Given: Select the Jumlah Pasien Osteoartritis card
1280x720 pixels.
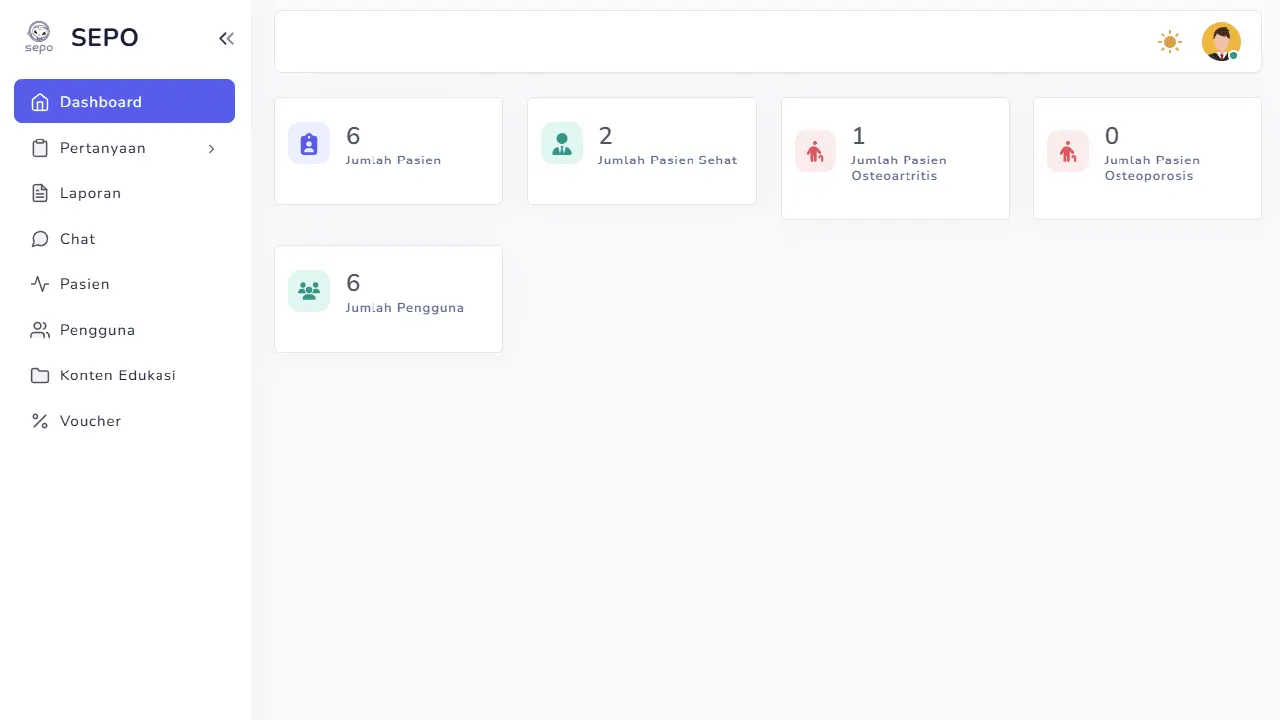Looking at the screenshot, I should click(895, 158).
